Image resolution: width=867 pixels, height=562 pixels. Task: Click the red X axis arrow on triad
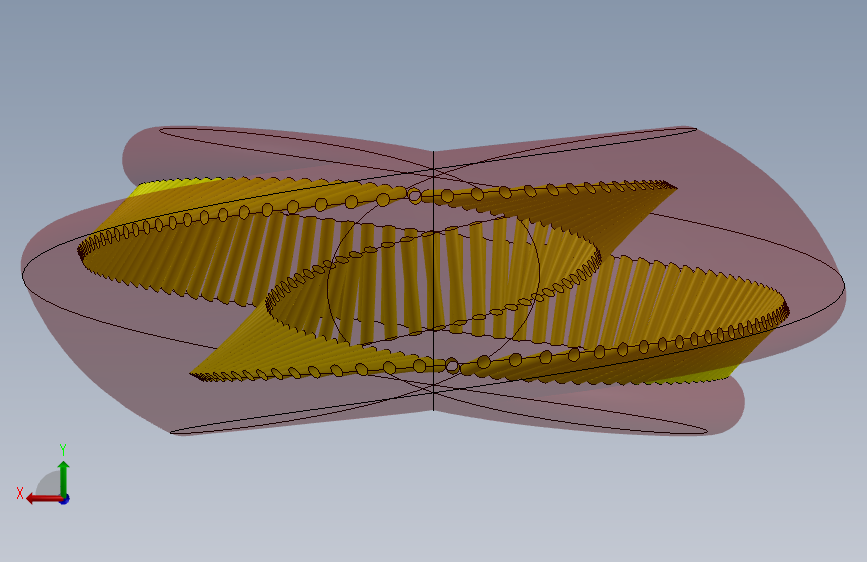[44, 499]
